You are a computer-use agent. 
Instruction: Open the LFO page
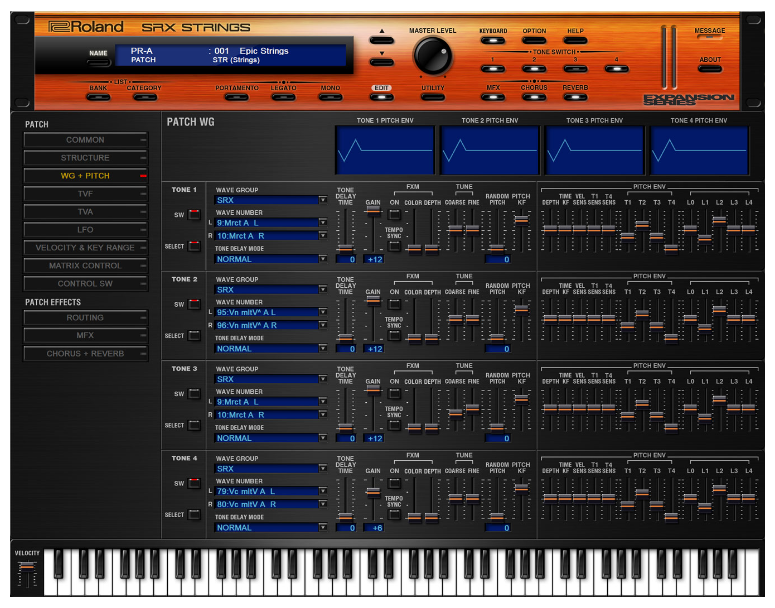(x=86, y=230)
